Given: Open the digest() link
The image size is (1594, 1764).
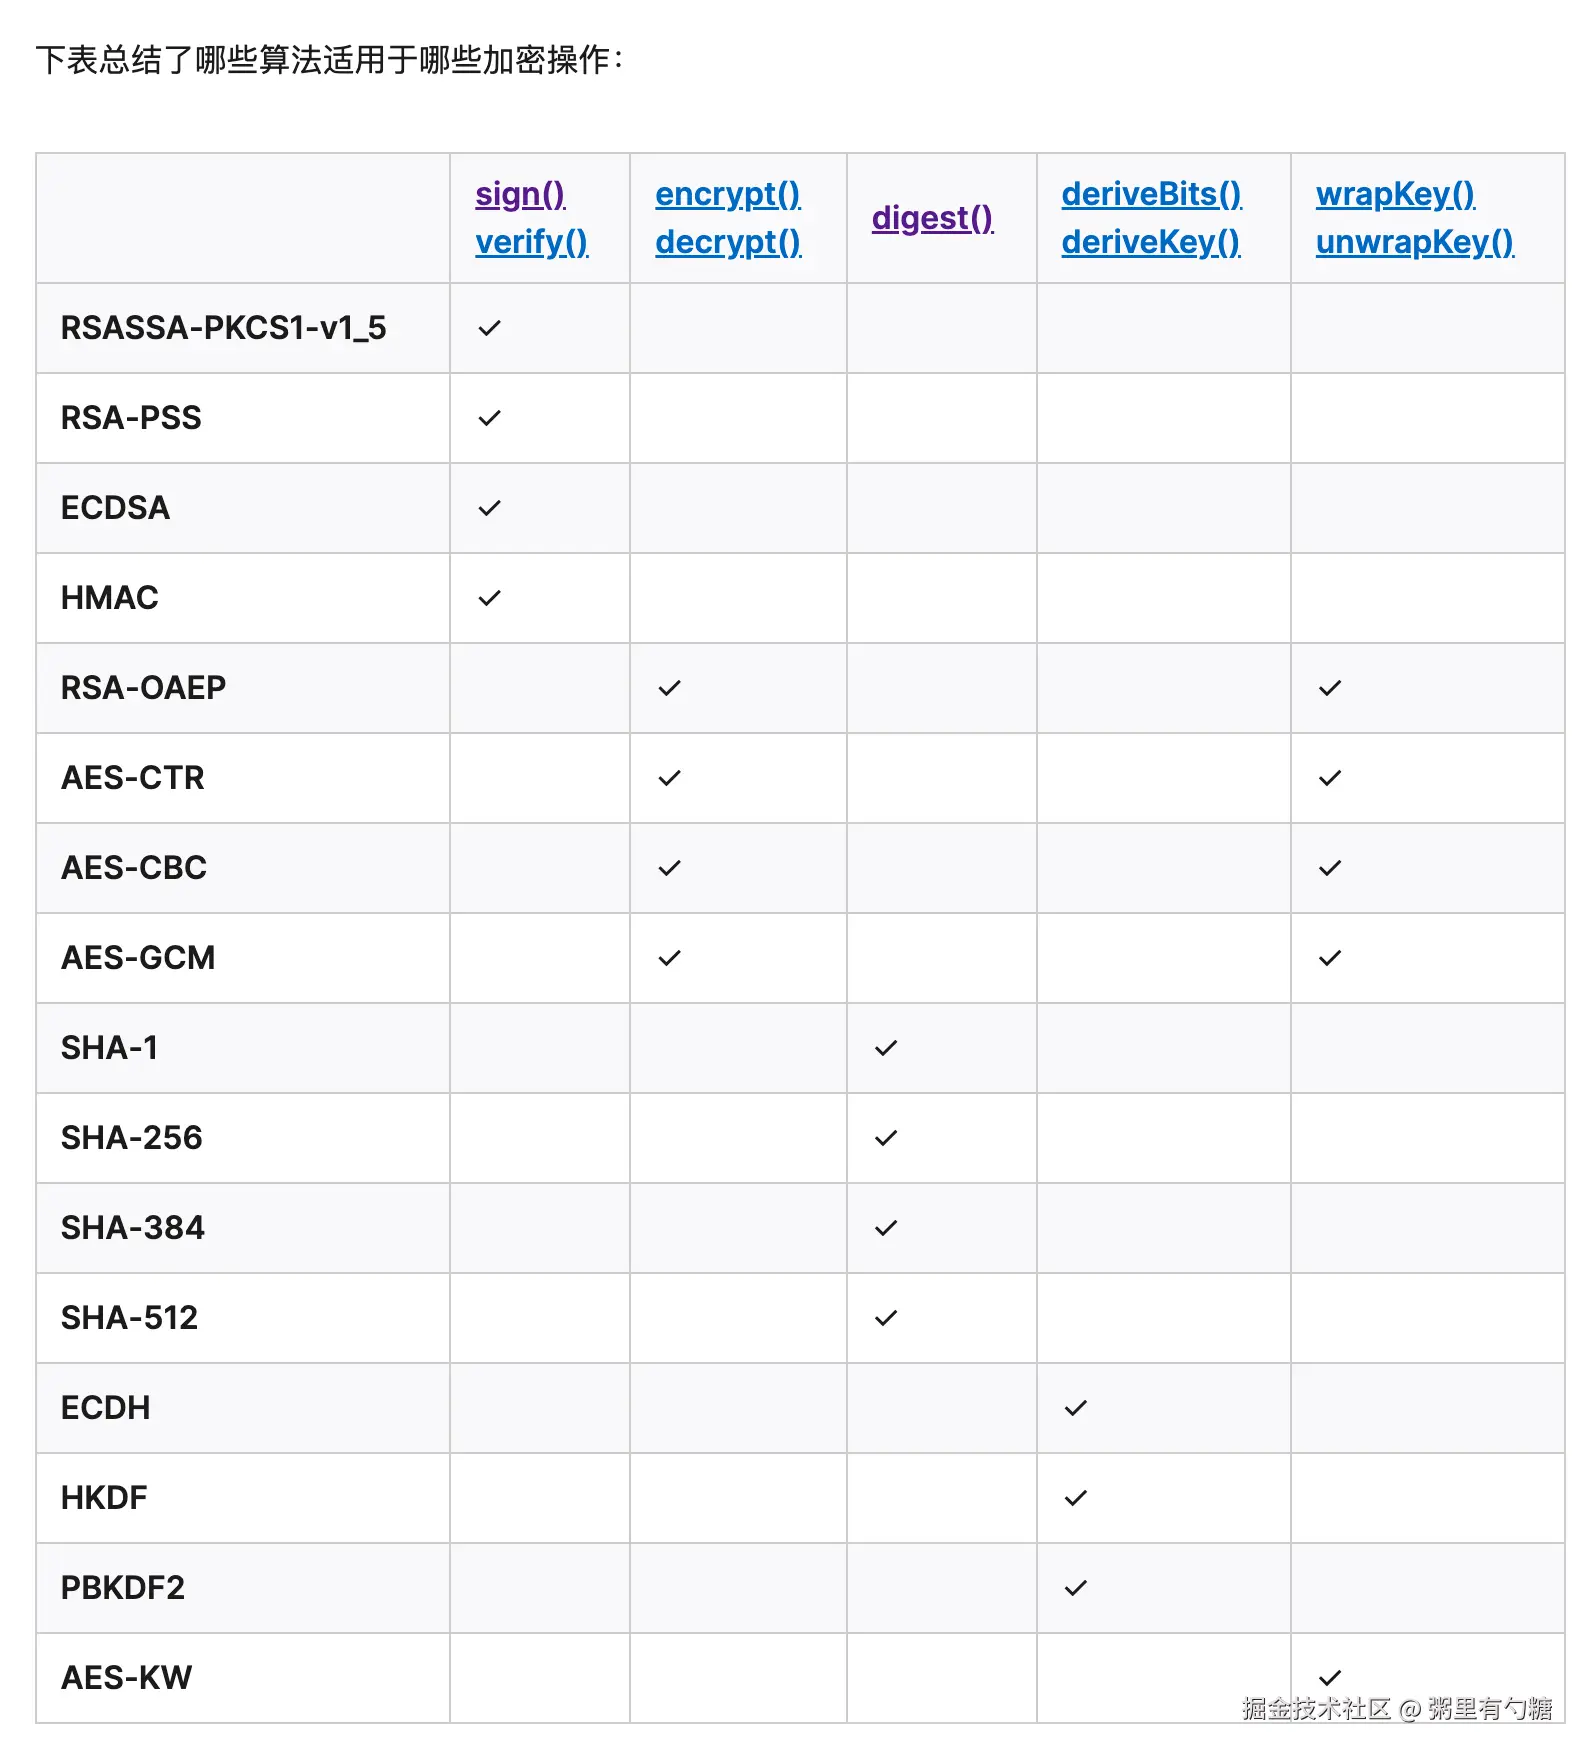Looking at the screenshot, I should point(932,218).
